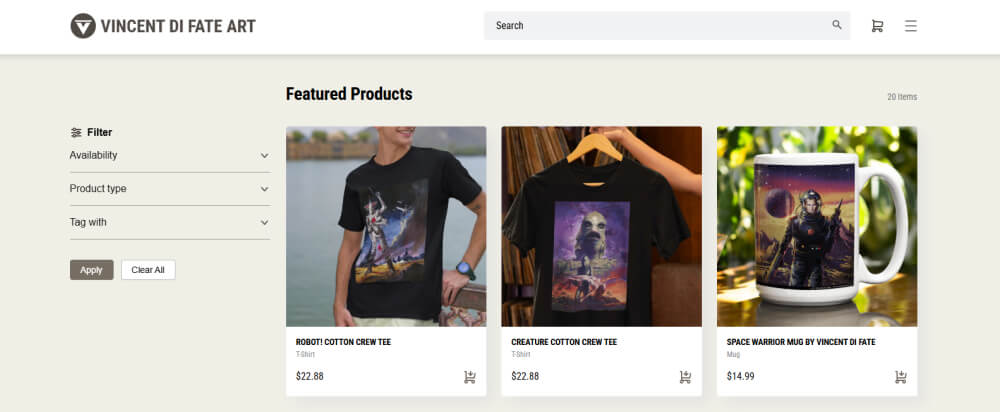Add Space Warrior Mug to cart
The image size is (1000, 412).
[x=901, y=377]
